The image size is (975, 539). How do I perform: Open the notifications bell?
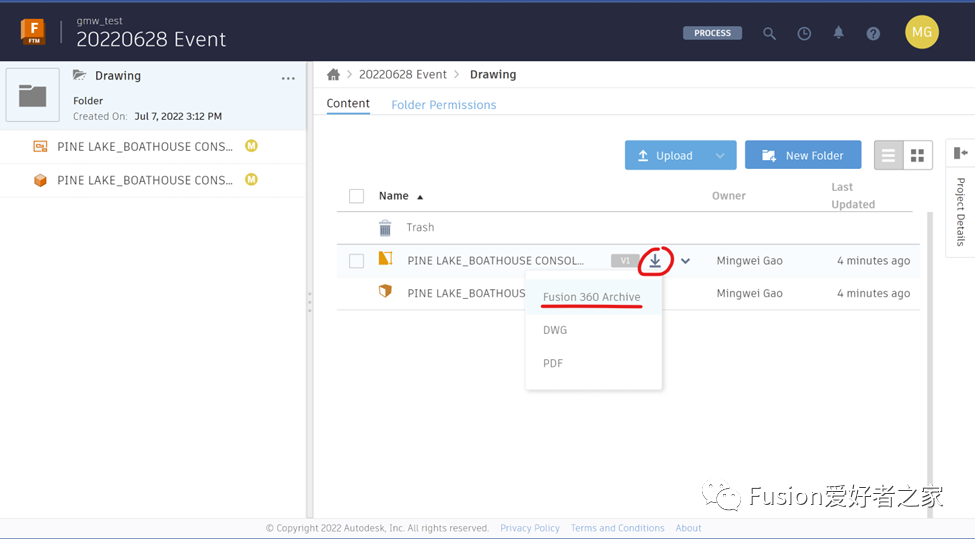pyautogui.click(x=838, y=33)
